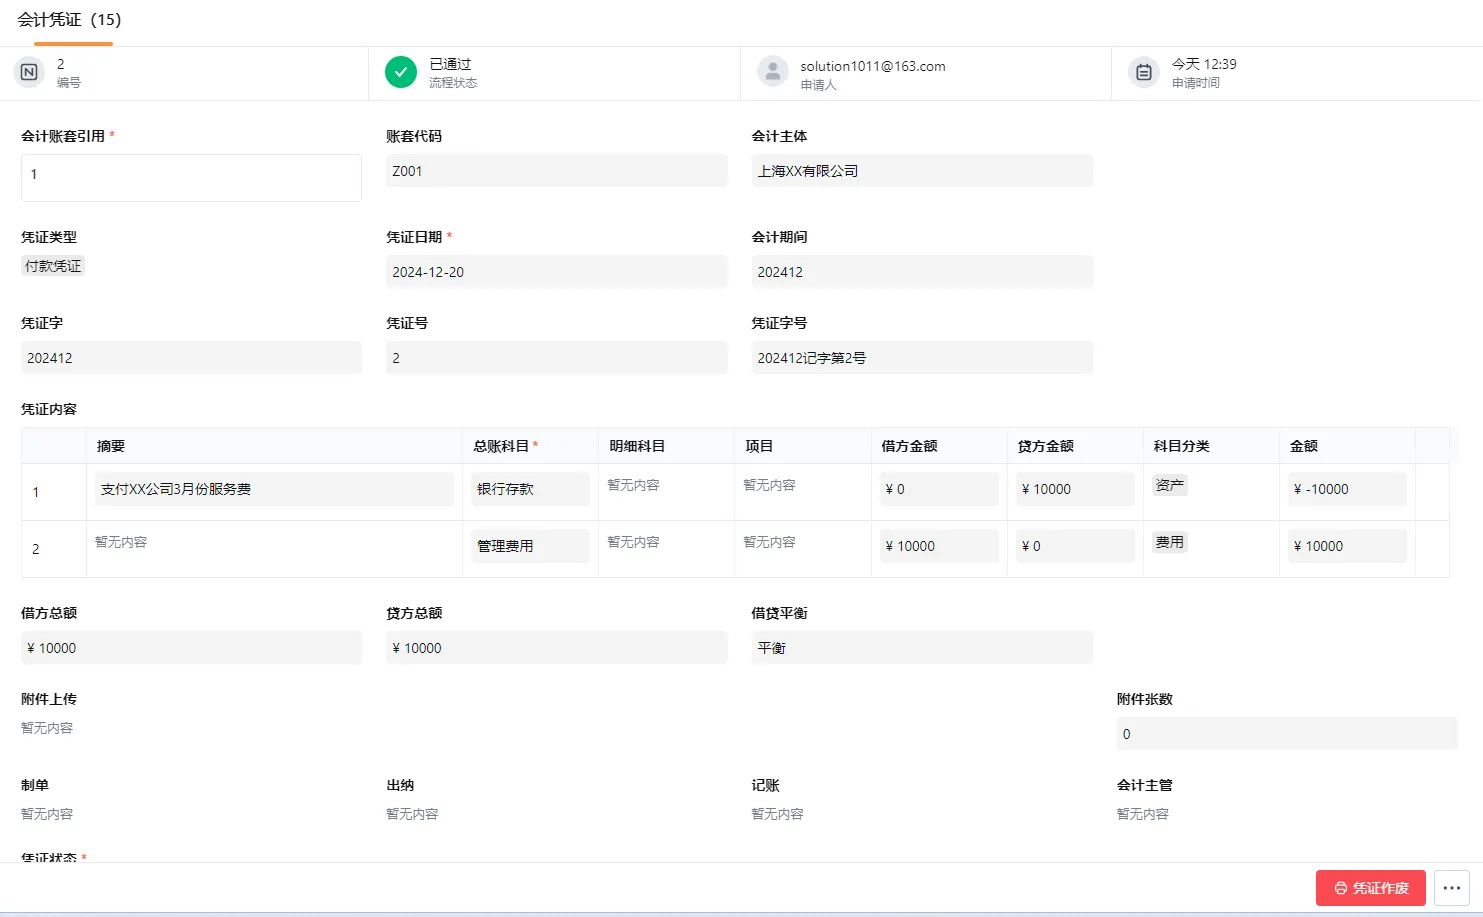This screenshot has width=1483, height=917.
Task: Click the 会计期间 202412 field
Action: pos(921,271)
